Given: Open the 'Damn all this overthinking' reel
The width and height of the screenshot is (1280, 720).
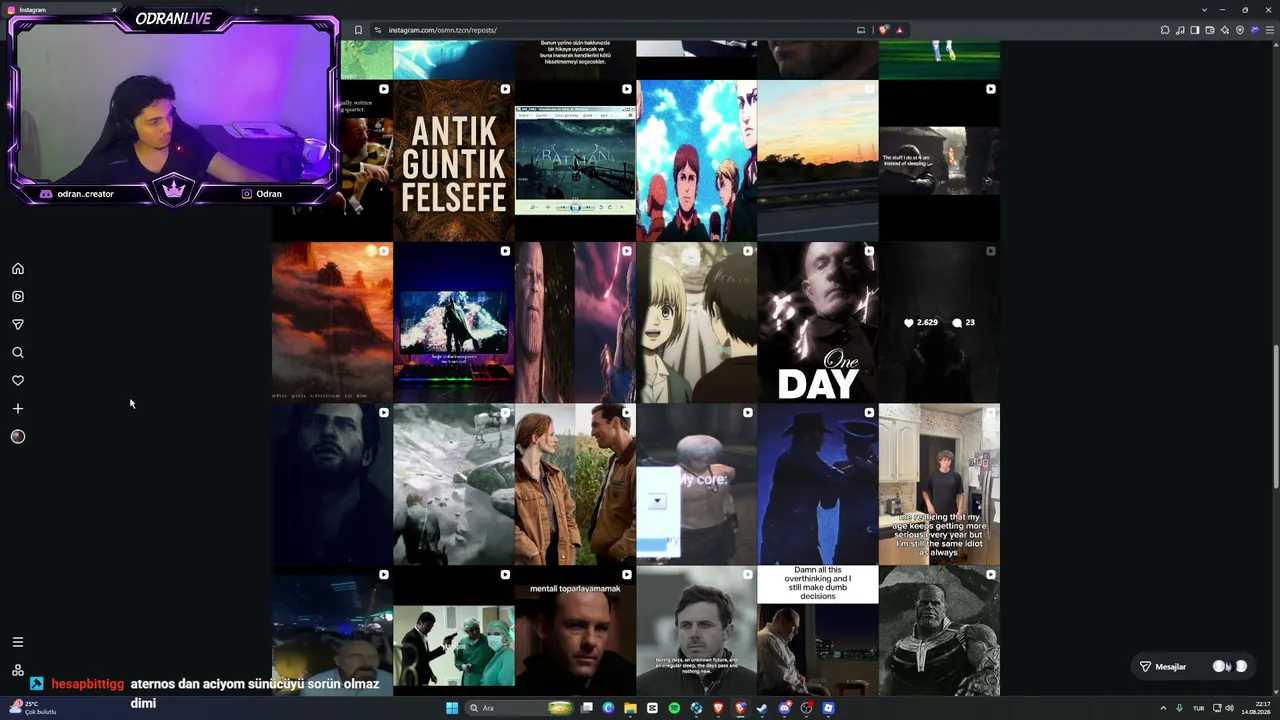Looking at the screenshot, I should pyautogui.click(x=818, y=632).
